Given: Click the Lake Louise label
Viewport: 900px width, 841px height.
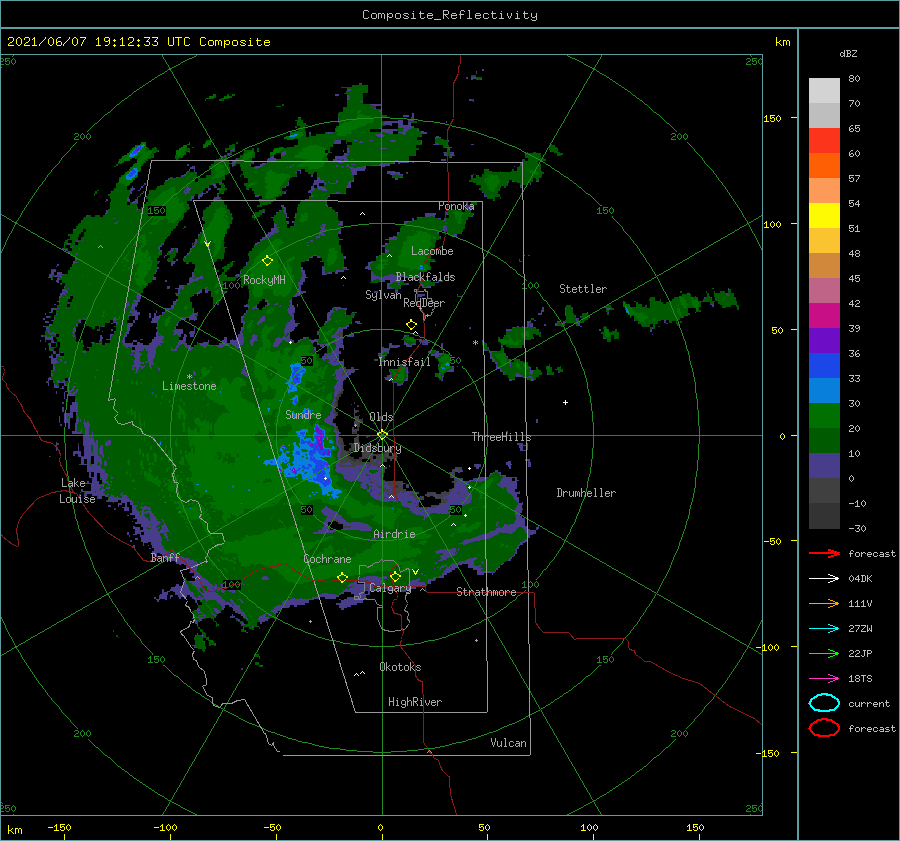Looking at the screenshot, I should [x=77, y=491].
